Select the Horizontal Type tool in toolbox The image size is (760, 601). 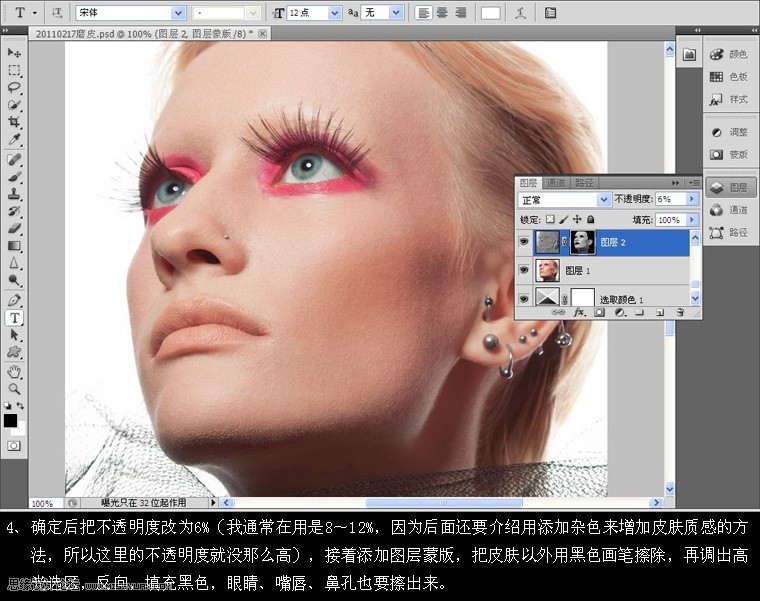14,318
